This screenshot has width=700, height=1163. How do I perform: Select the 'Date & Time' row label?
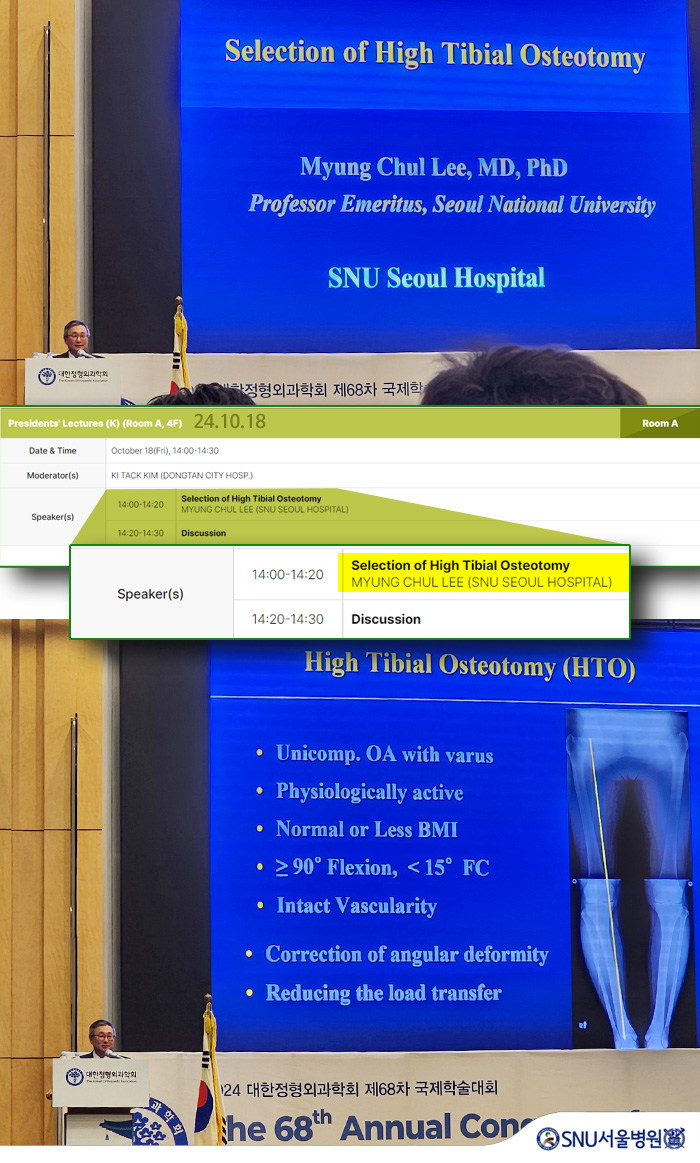(53, 451)
